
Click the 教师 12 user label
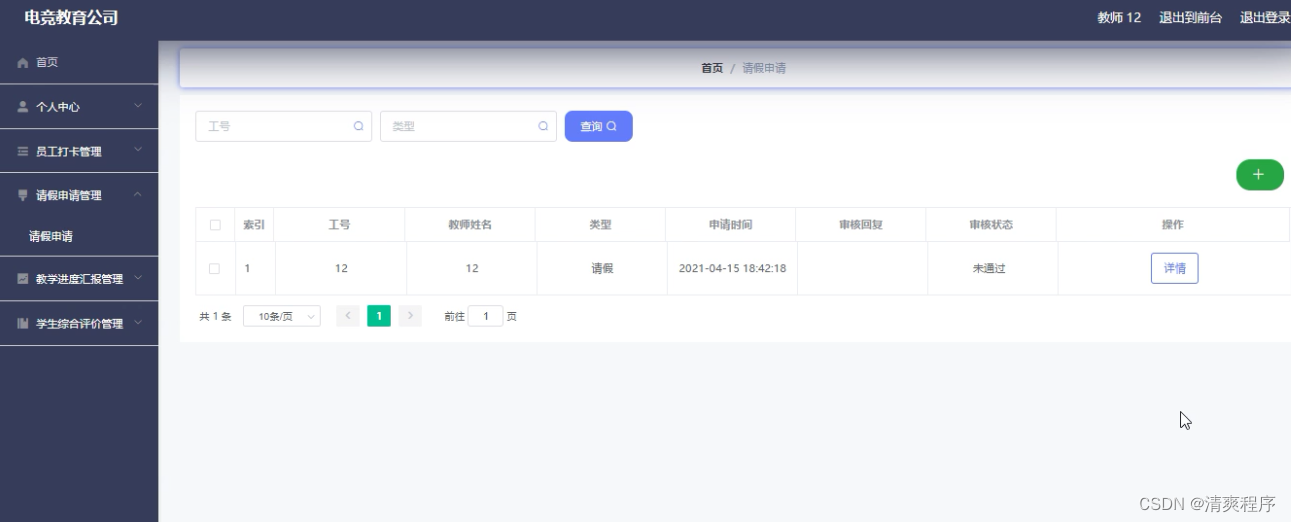click(1119, 18)
